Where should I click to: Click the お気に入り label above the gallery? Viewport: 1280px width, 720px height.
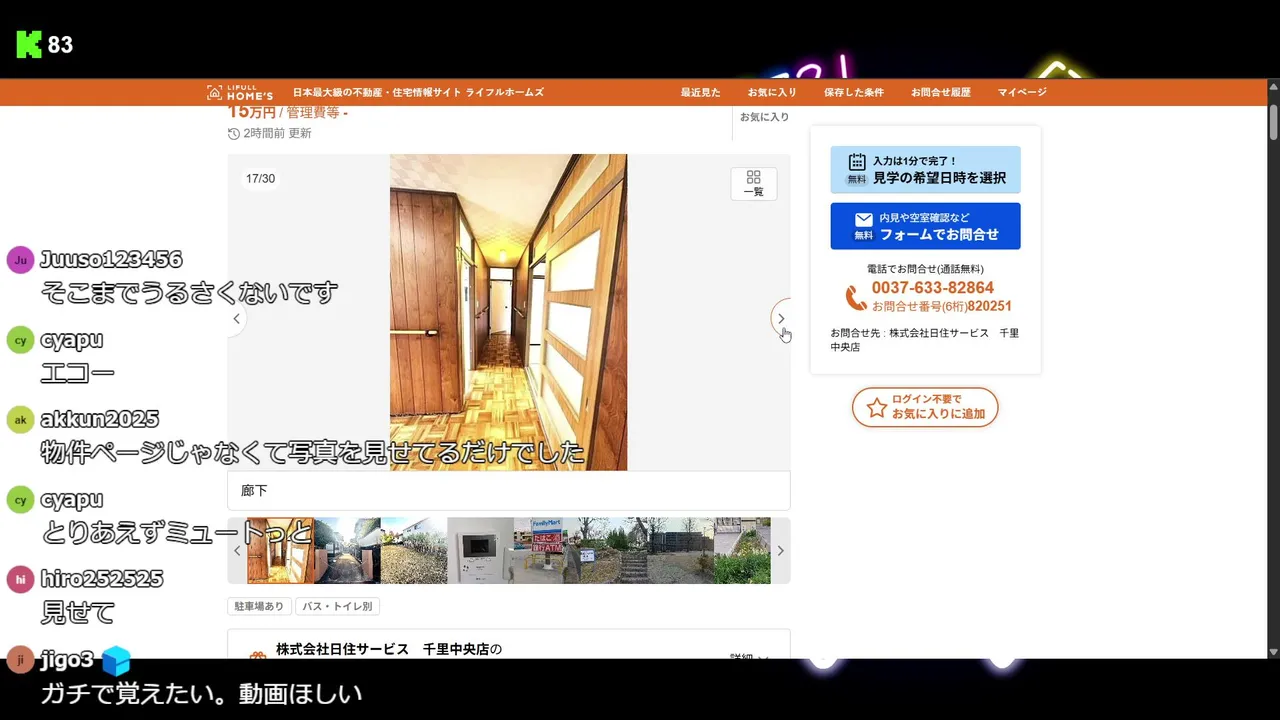coord(764,117)
